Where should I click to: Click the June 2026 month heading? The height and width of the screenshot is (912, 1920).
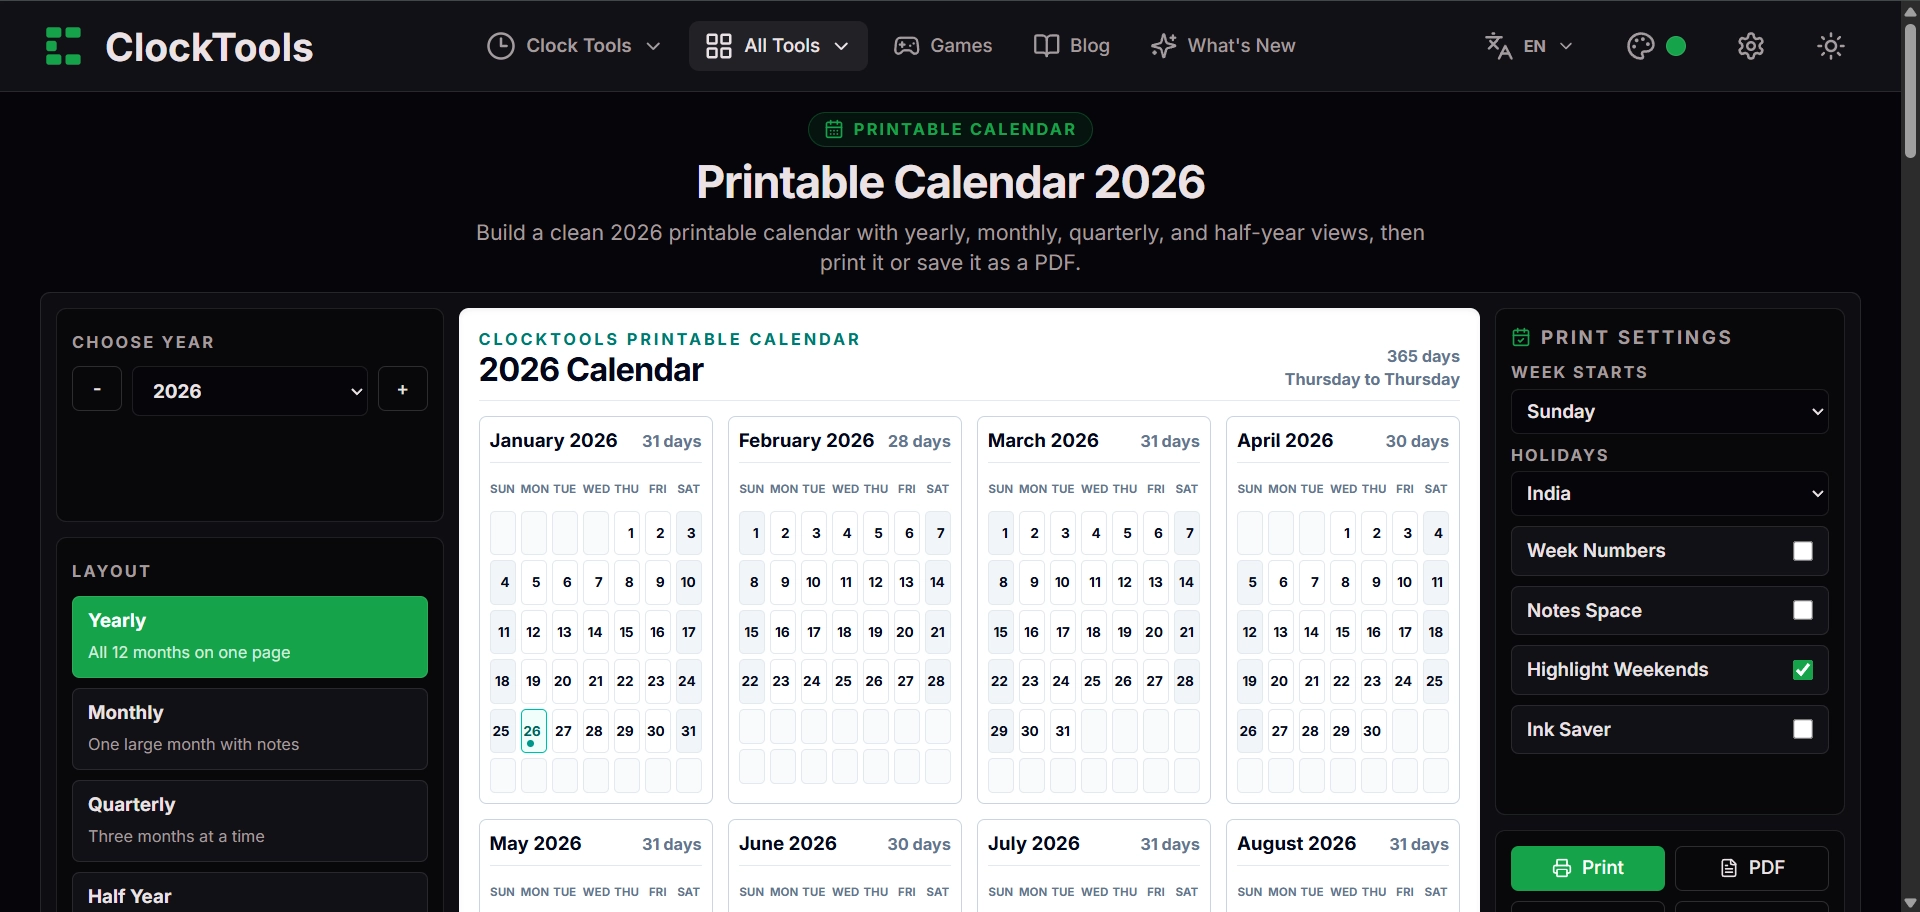pos(788,844)
